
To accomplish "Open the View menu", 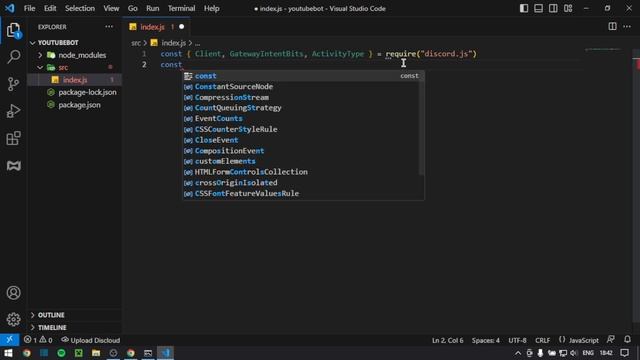I will pos(111,8).
